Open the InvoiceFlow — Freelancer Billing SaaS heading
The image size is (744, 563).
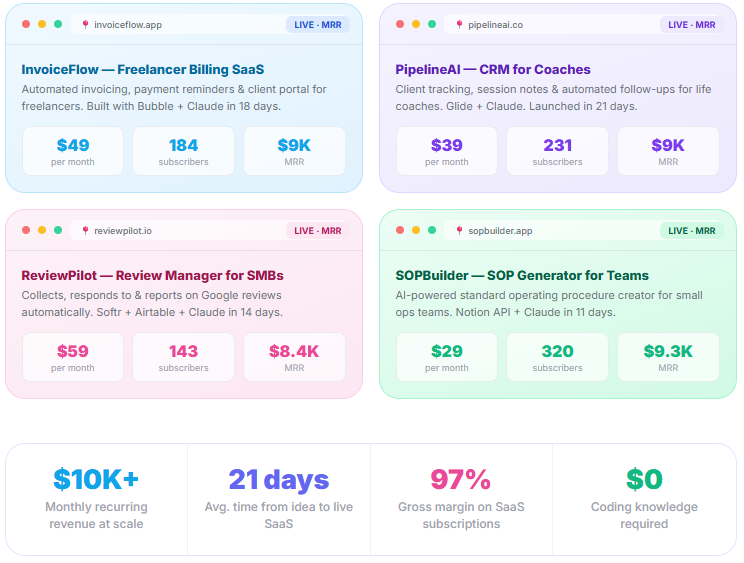pos(143,70)
